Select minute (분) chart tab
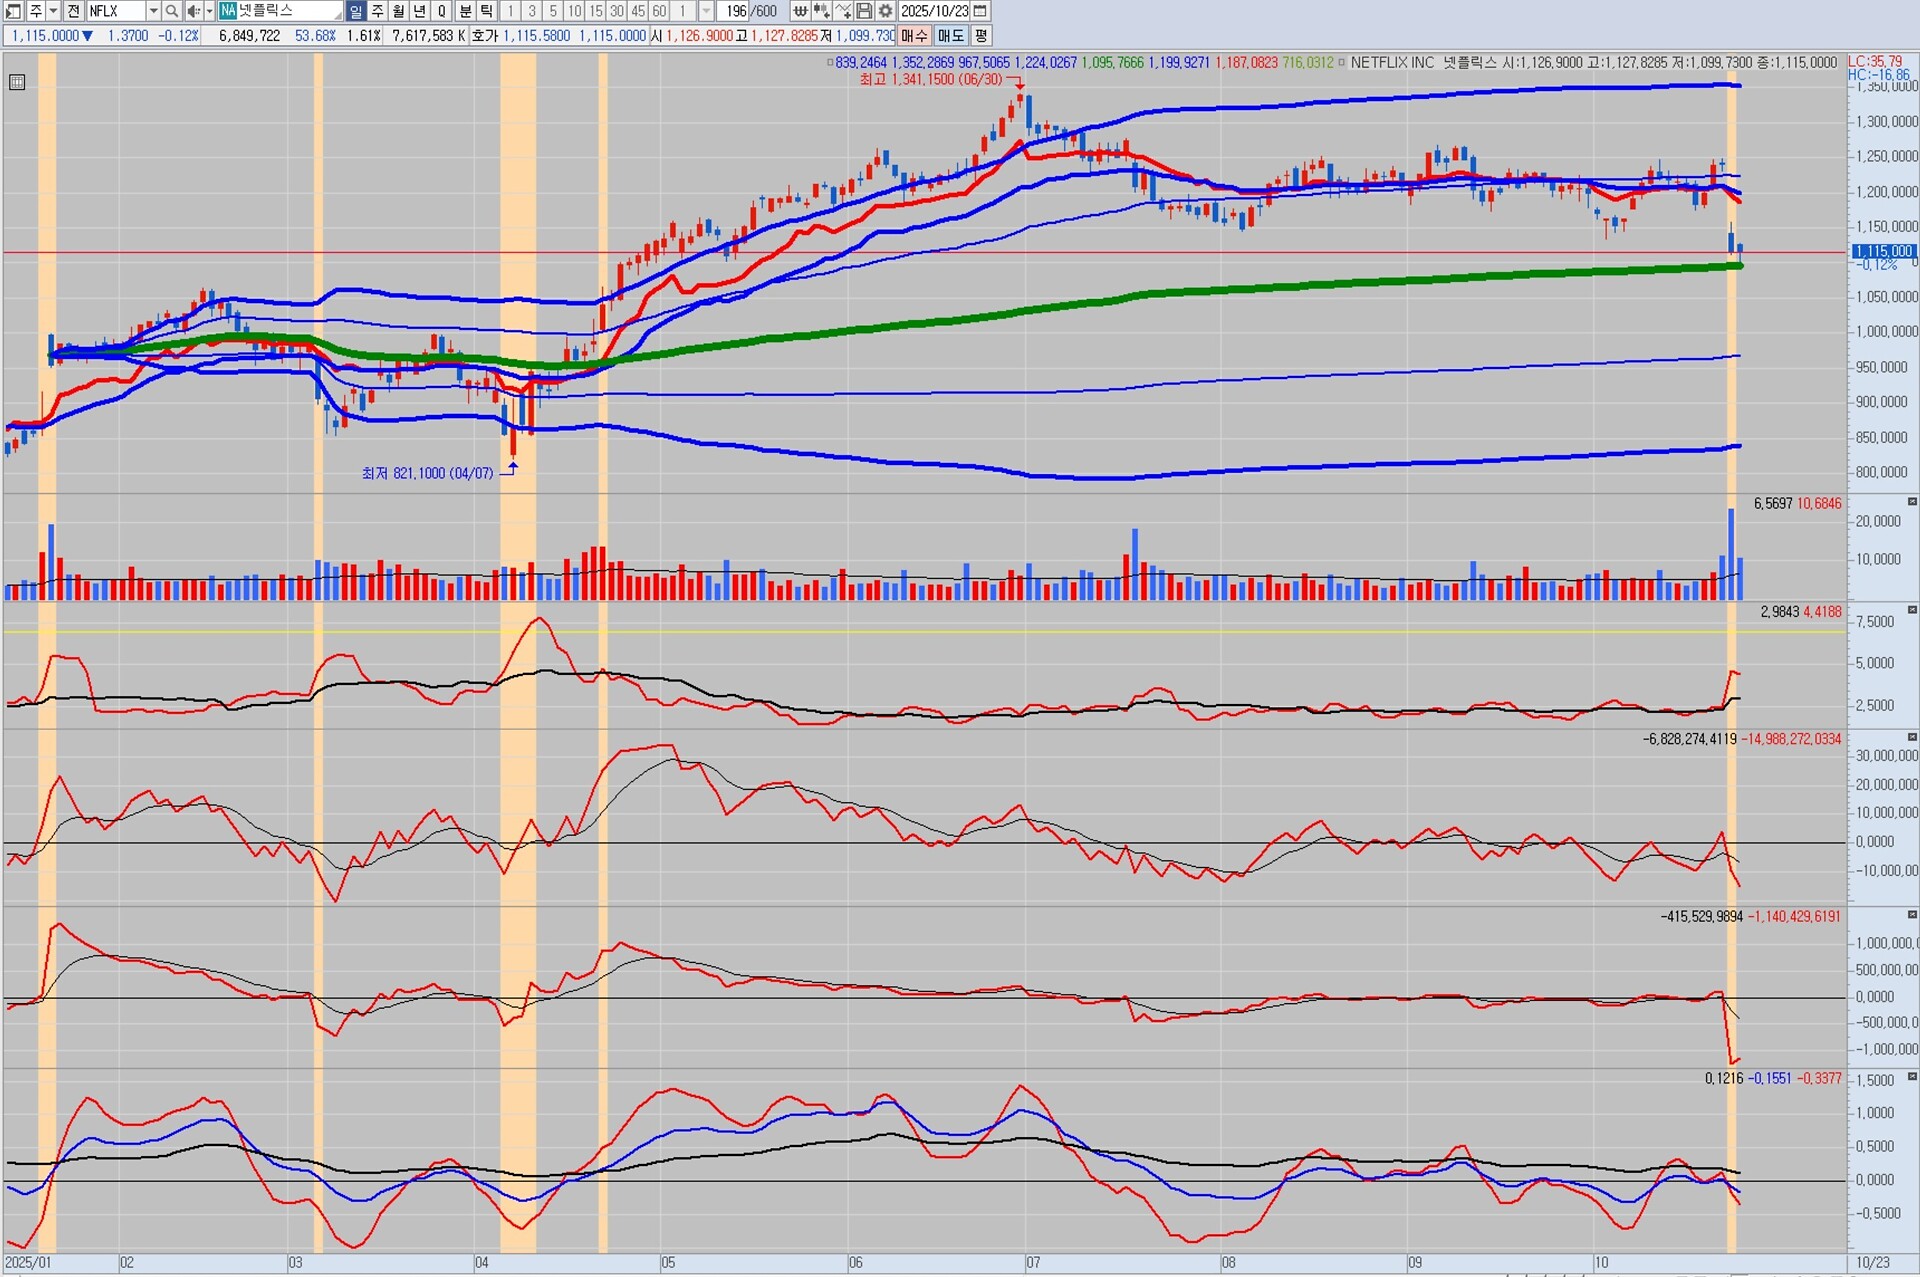 tap(465, 11)
